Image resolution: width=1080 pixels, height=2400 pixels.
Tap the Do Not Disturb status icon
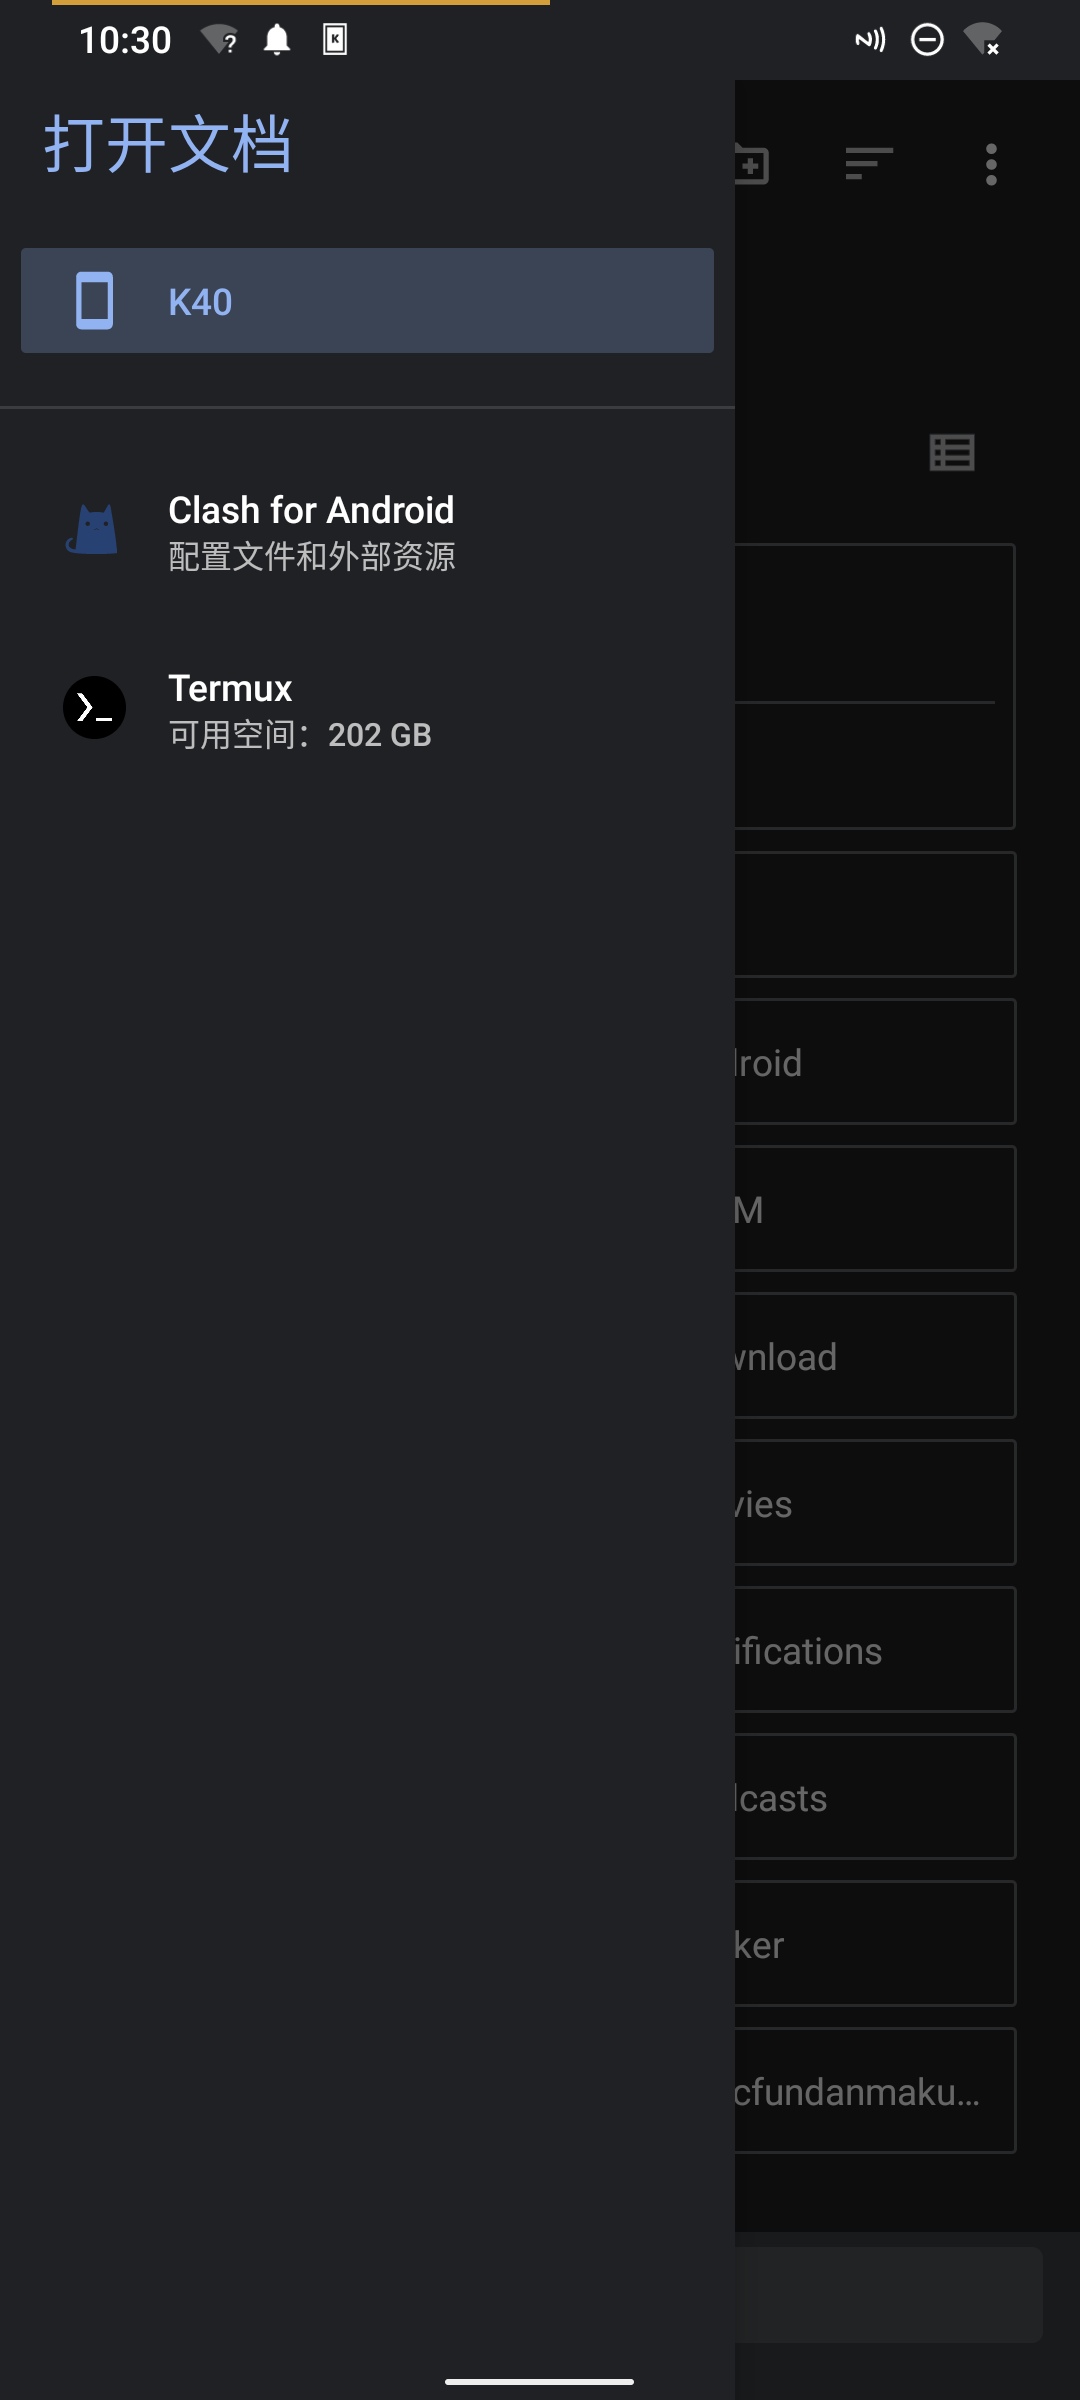[x=926, y=40]
